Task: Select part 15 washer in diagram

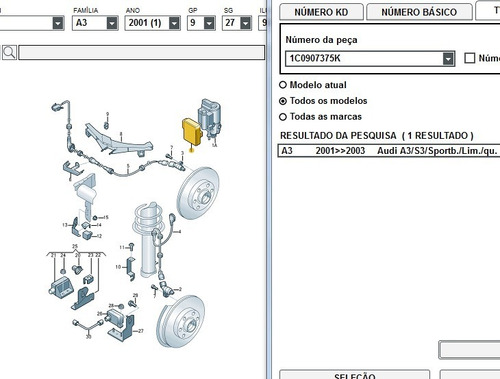Action: pos(95,218)
